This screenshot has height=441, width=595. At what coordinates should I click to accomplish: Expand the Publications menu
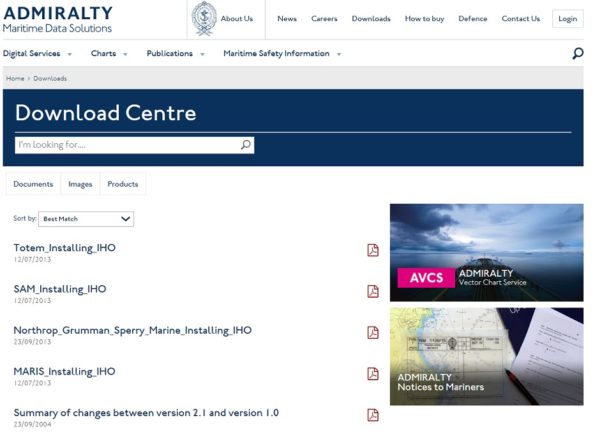pyautogui.click(x=175, y=54)
